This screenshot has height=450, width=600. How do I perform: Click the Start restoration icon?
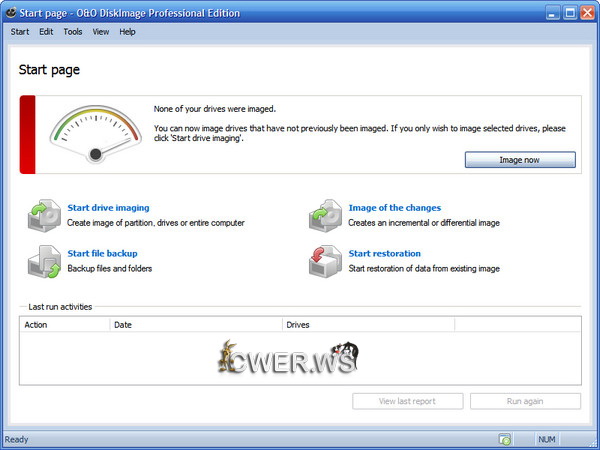point(325,260)
